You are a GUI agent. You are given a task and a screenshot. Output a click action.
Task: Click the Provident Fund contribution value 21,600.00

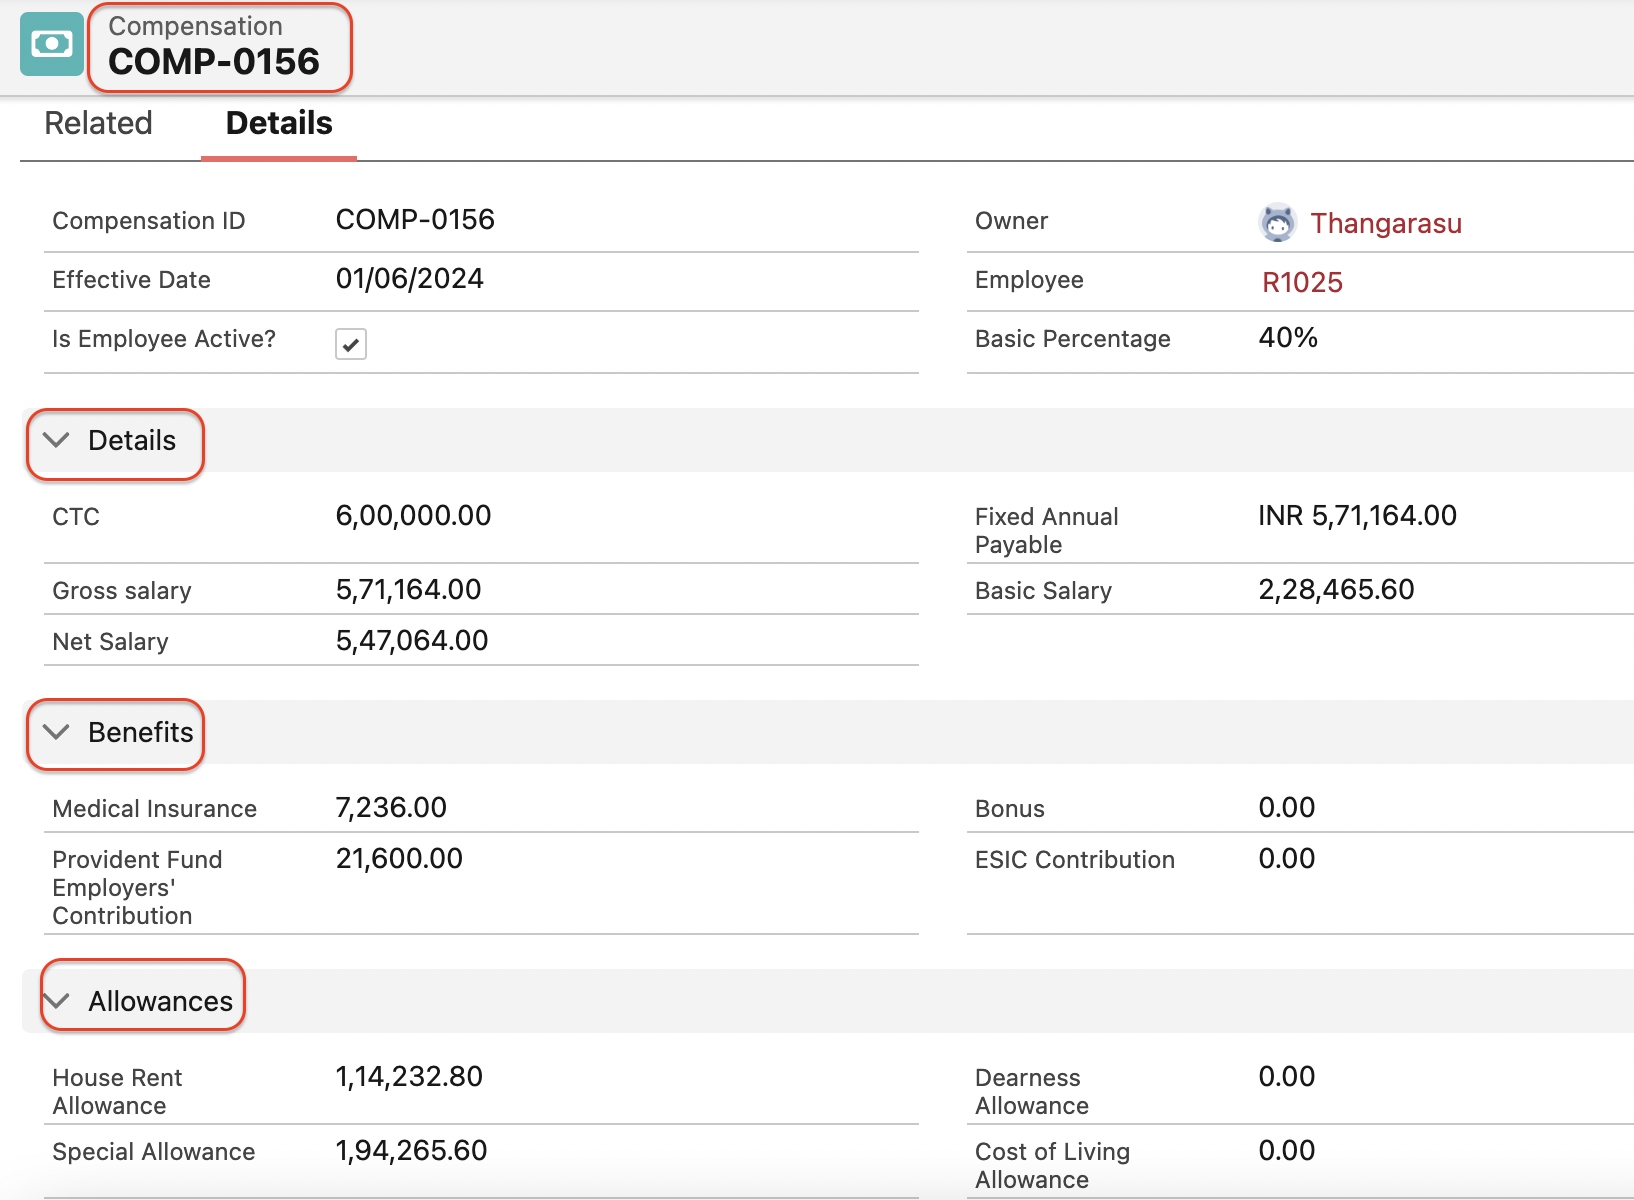point(399,859)
